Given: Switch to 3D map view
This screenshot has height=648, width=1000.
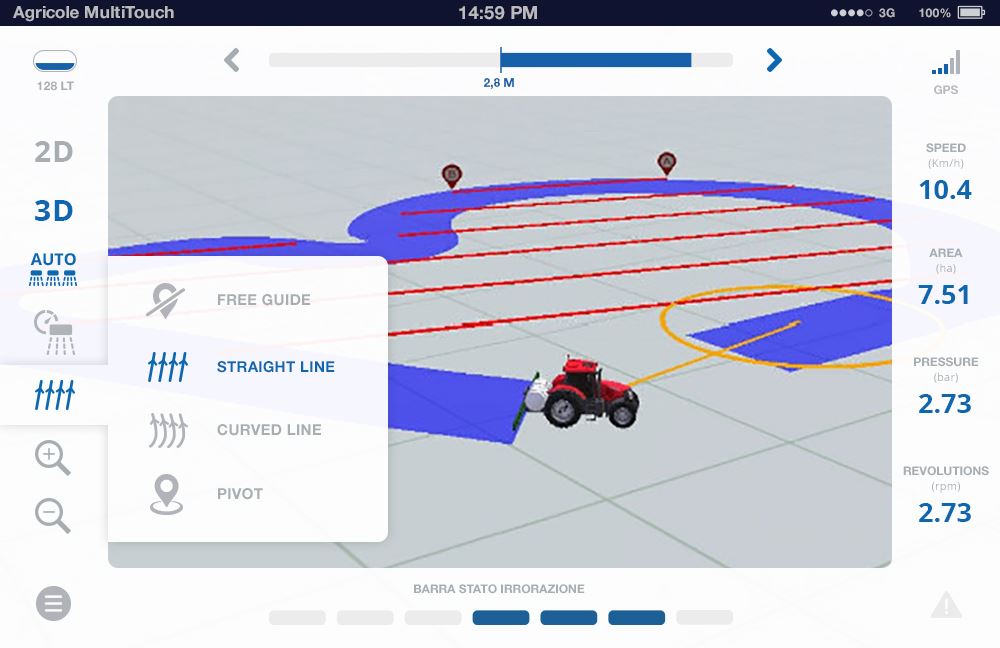Looking at the screenshot, I should [54, 211].
